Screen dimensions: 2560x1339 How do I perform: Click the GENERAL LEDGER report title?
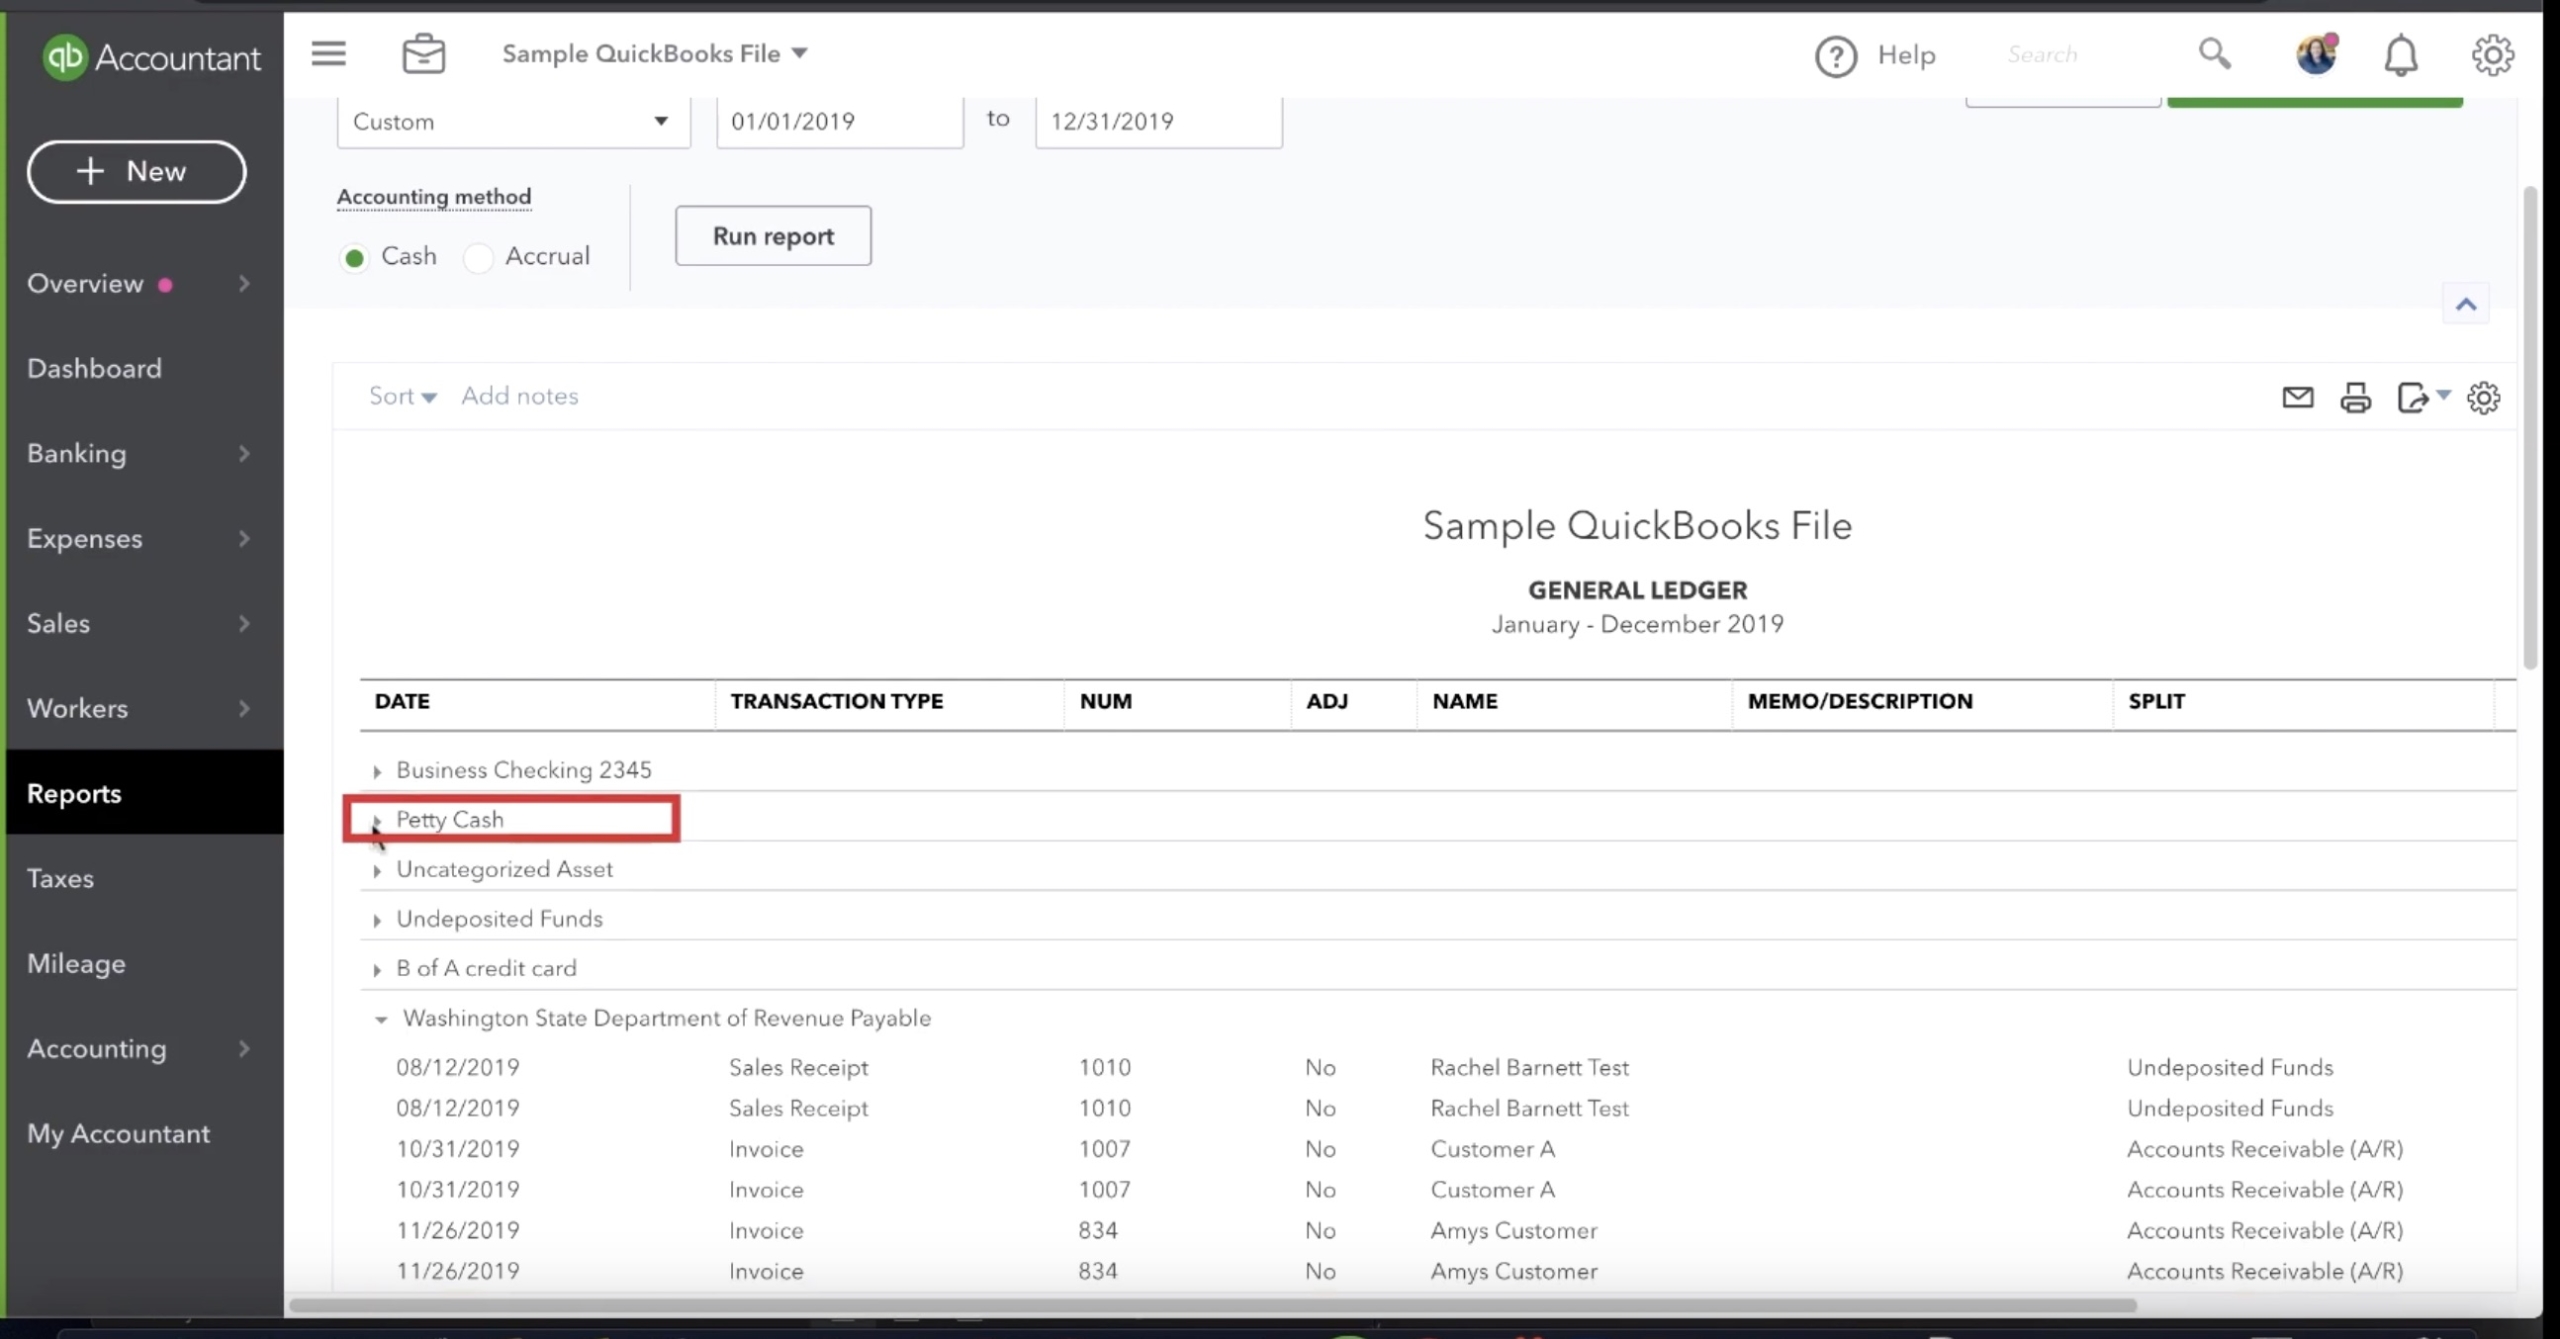tap(1637, 591)
